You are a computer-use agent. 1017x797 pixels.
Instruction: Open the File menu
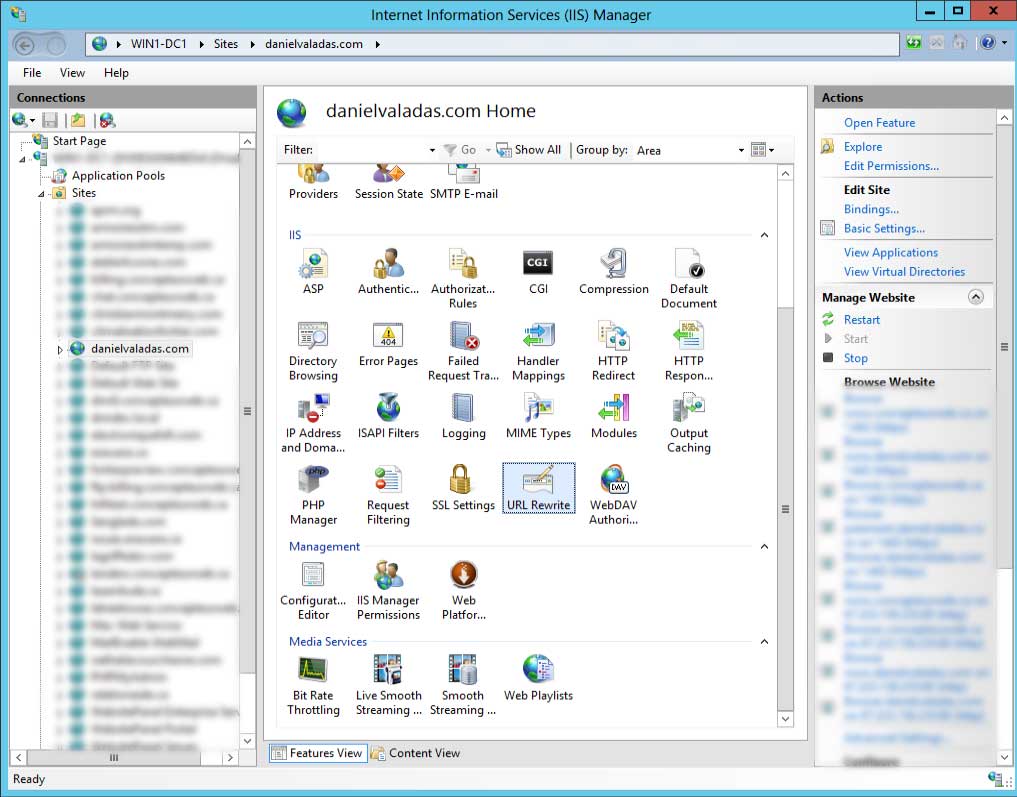32,73
